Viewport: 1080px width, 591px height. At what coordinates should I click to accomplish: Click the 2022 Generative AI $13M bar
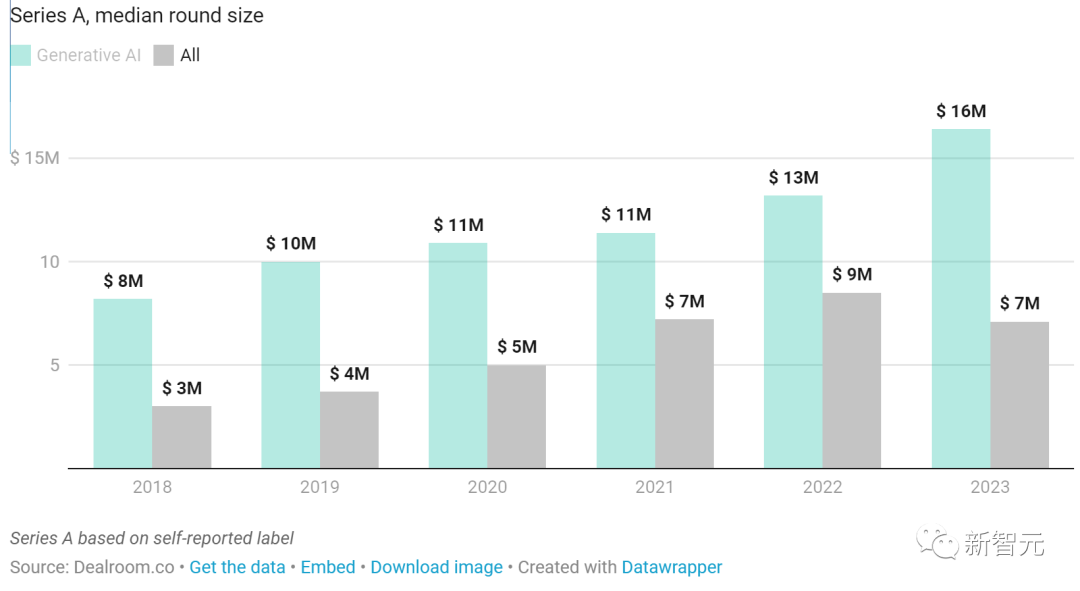point(793,332)
